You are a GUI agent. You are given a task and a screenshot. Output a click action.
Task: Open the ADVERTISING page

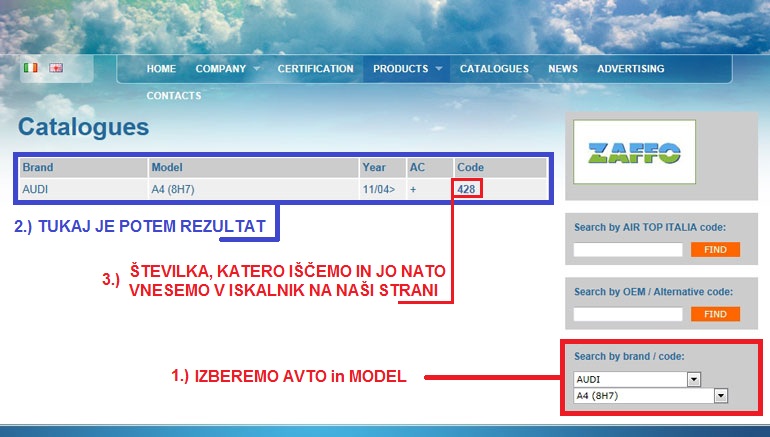click(x=631, y=69)
